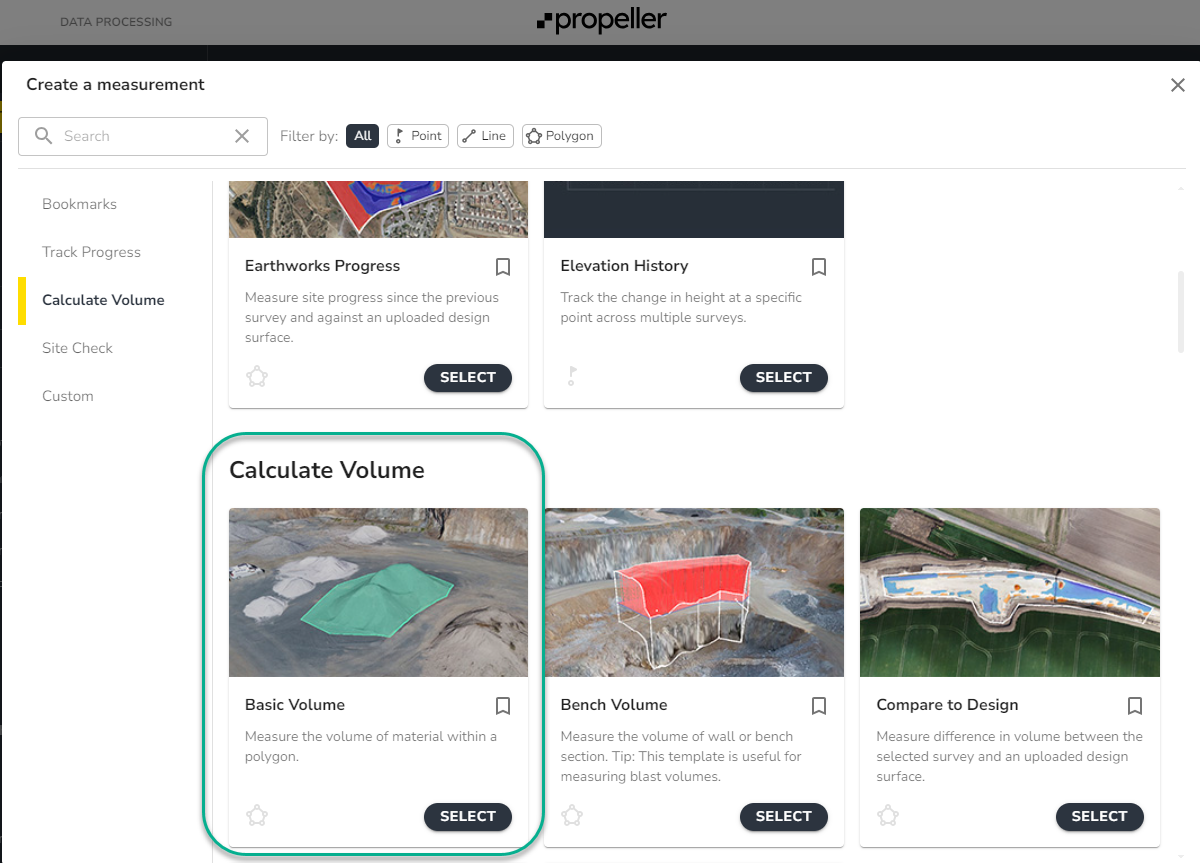Bookmark the Compare to Design template
The image size is (1200, 863).
(x=1135, y=706)
